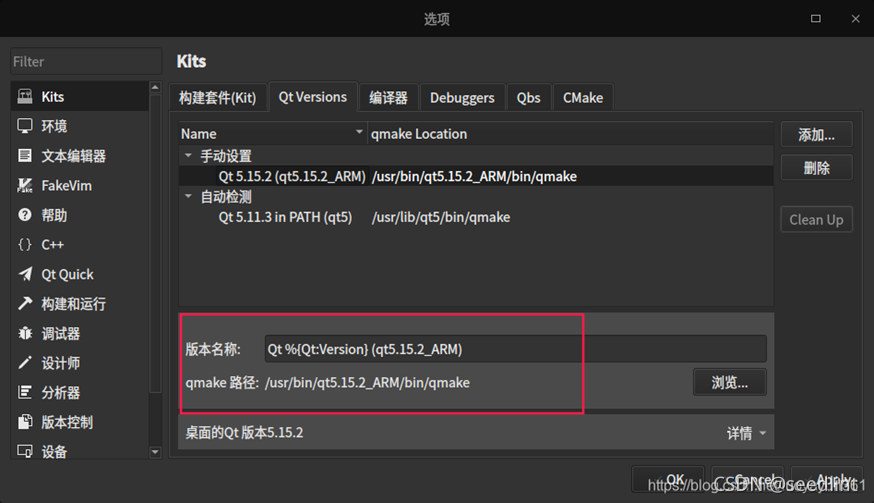This screenshot has height=503, width=874.
Task: Click the OK button
Action: click(668, 479)
